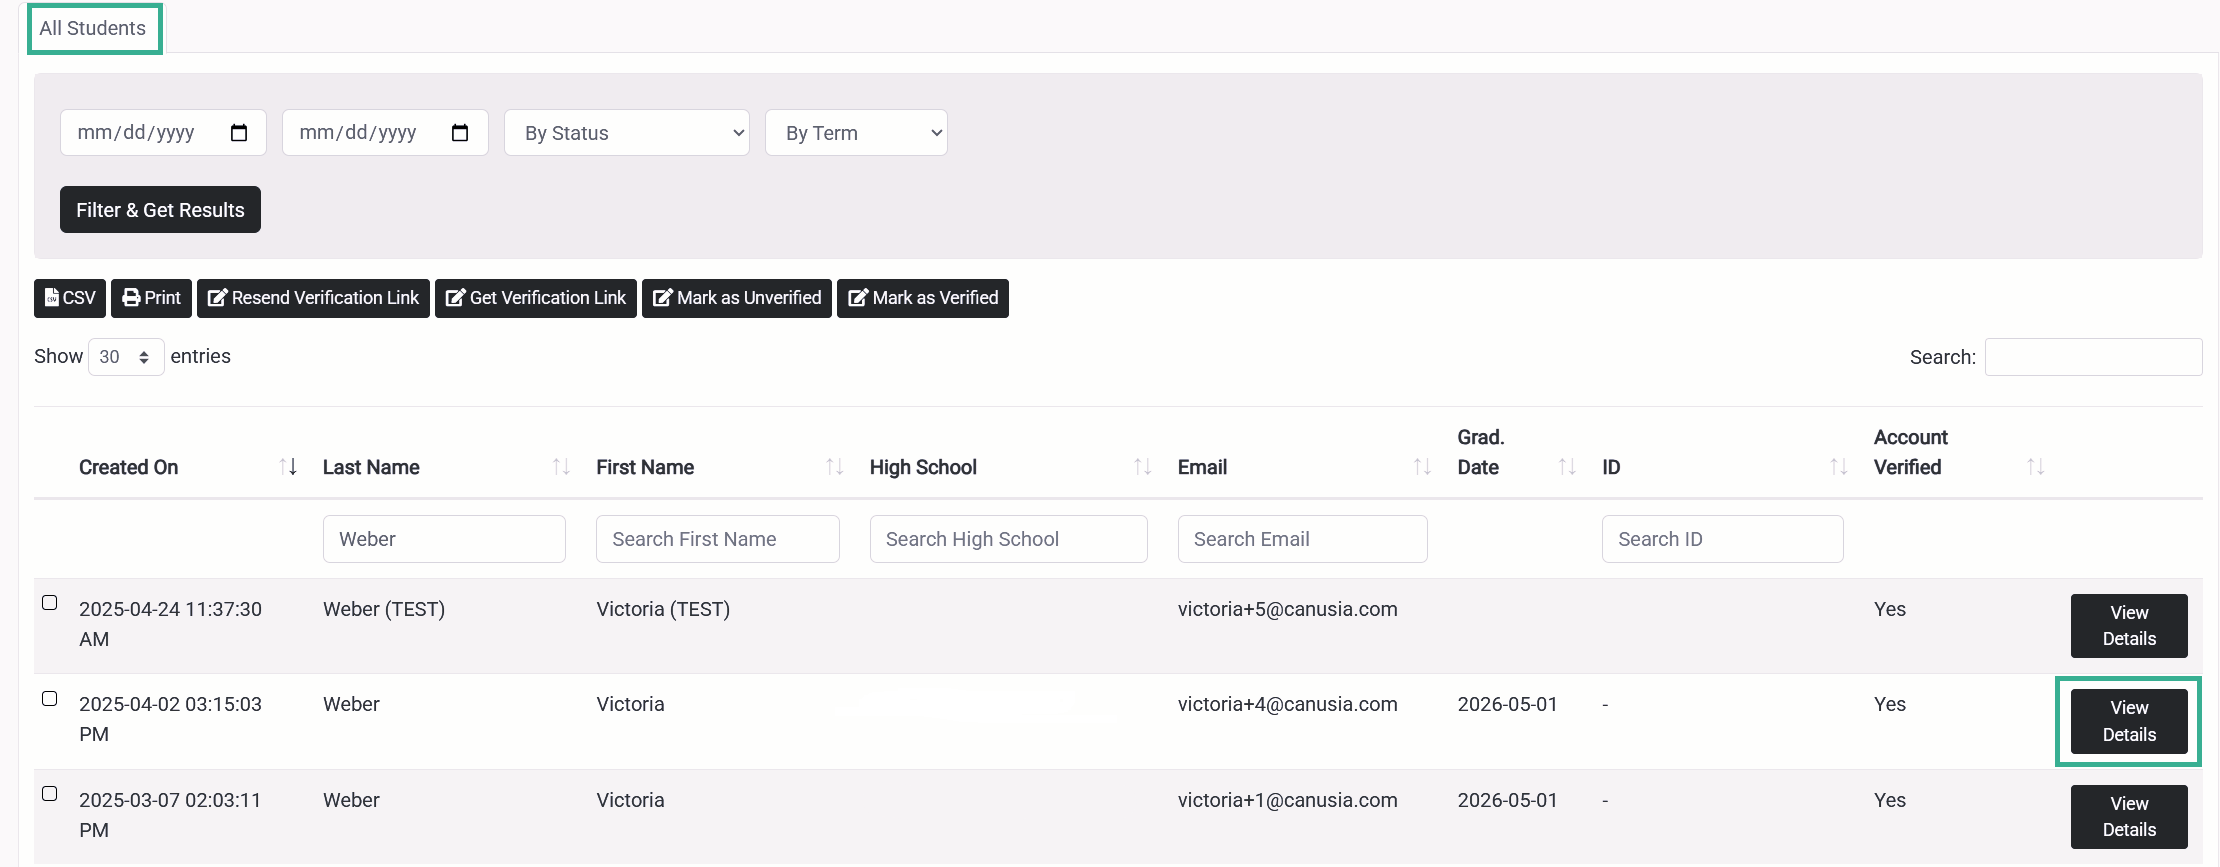Open the second date field's calendar picker
Screen dimensions: 2220x867
[x=460, y=133]
